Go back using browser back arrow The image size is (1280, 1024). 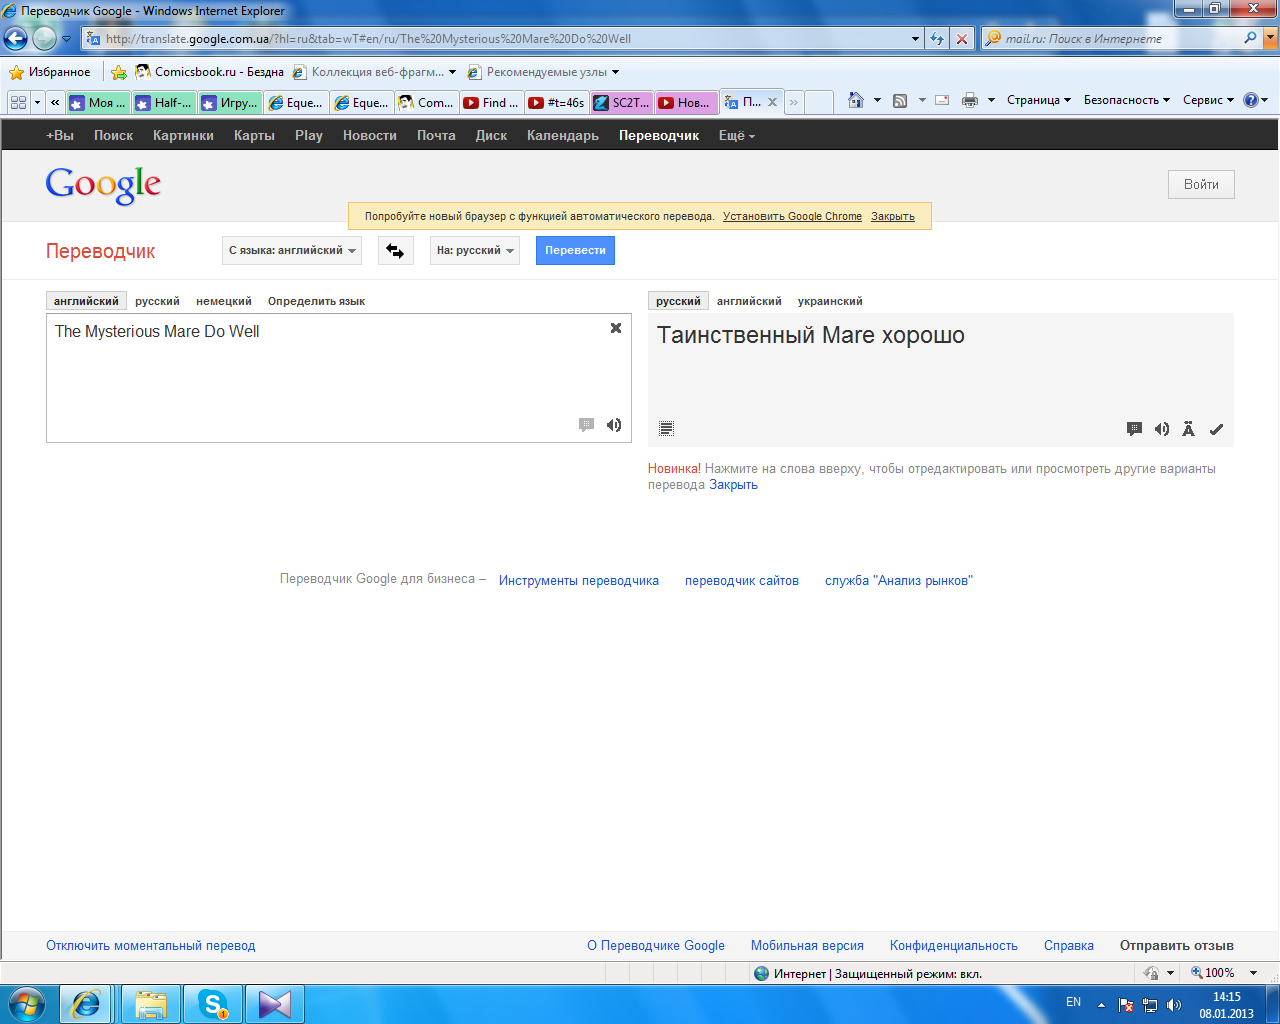[x=15, y=39]
